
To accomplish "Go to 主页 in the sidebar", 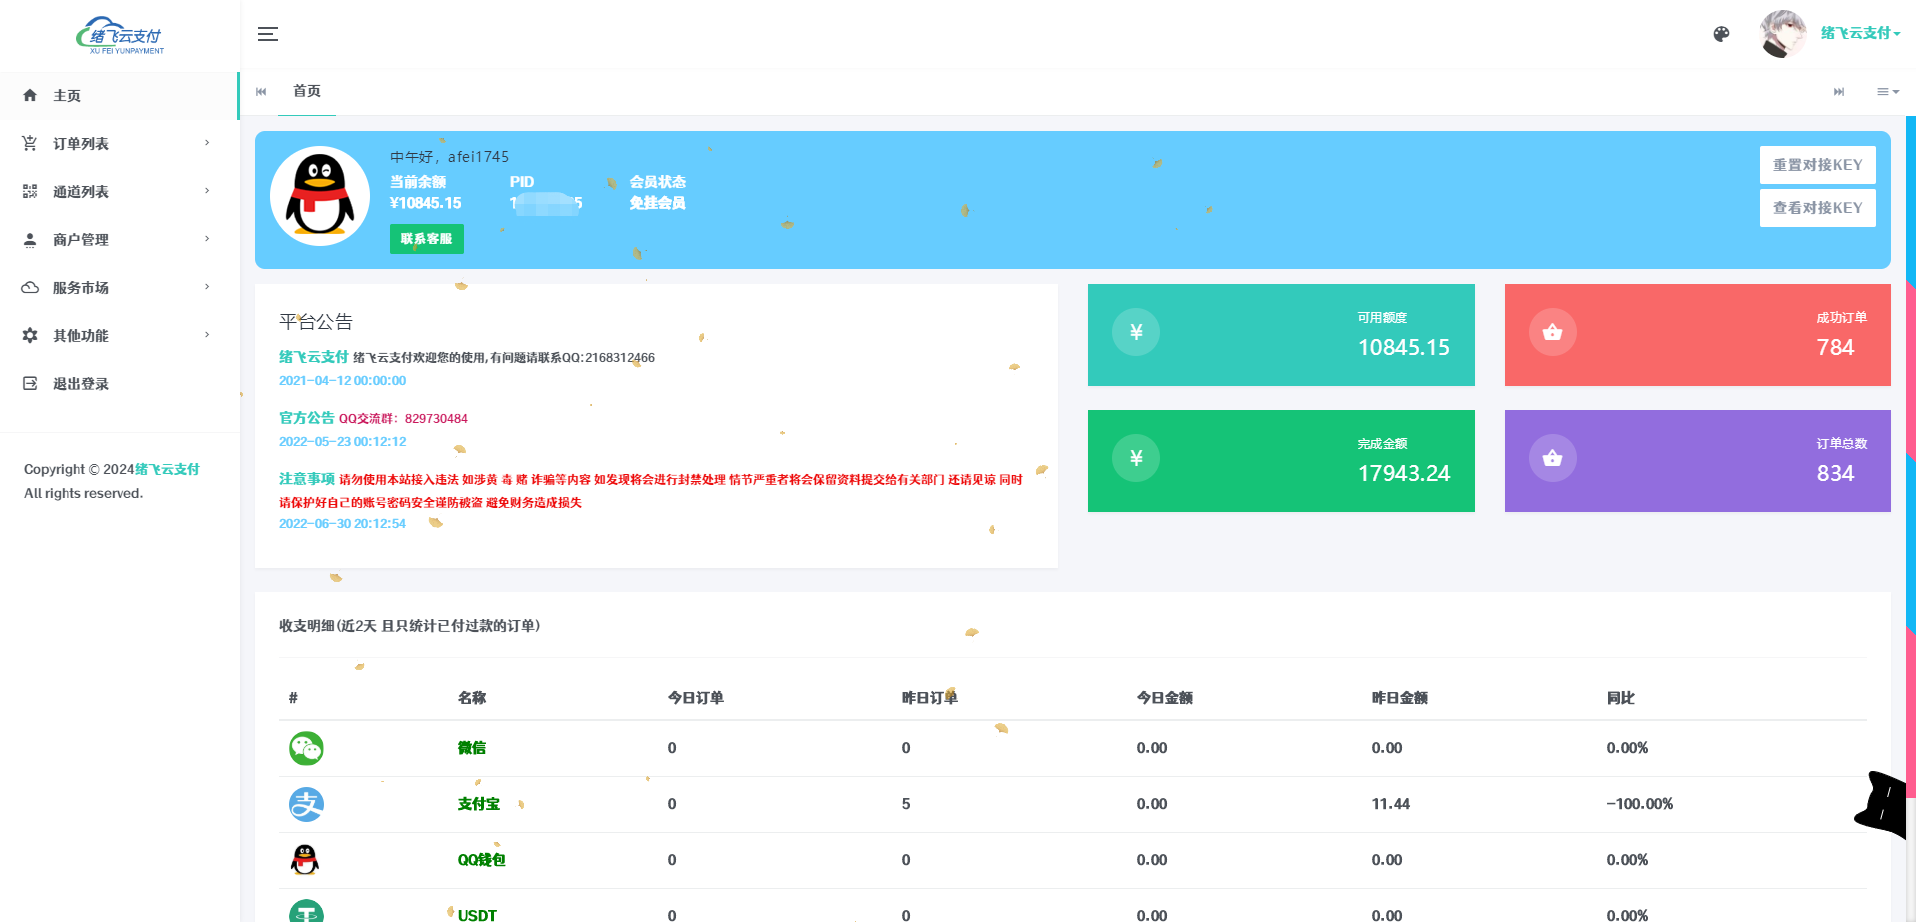I will 67,96.
